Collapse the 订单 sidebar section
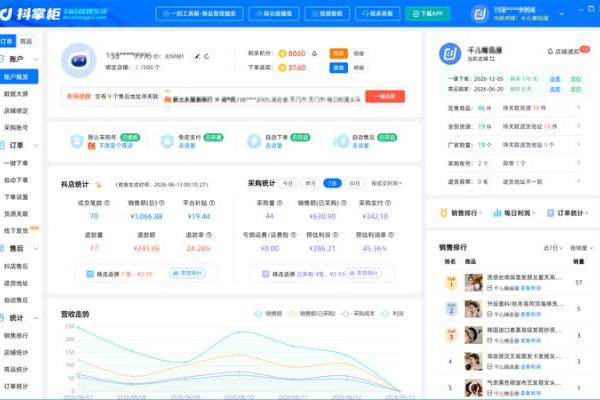Screen dimensions: 600x400 [36, 145]
